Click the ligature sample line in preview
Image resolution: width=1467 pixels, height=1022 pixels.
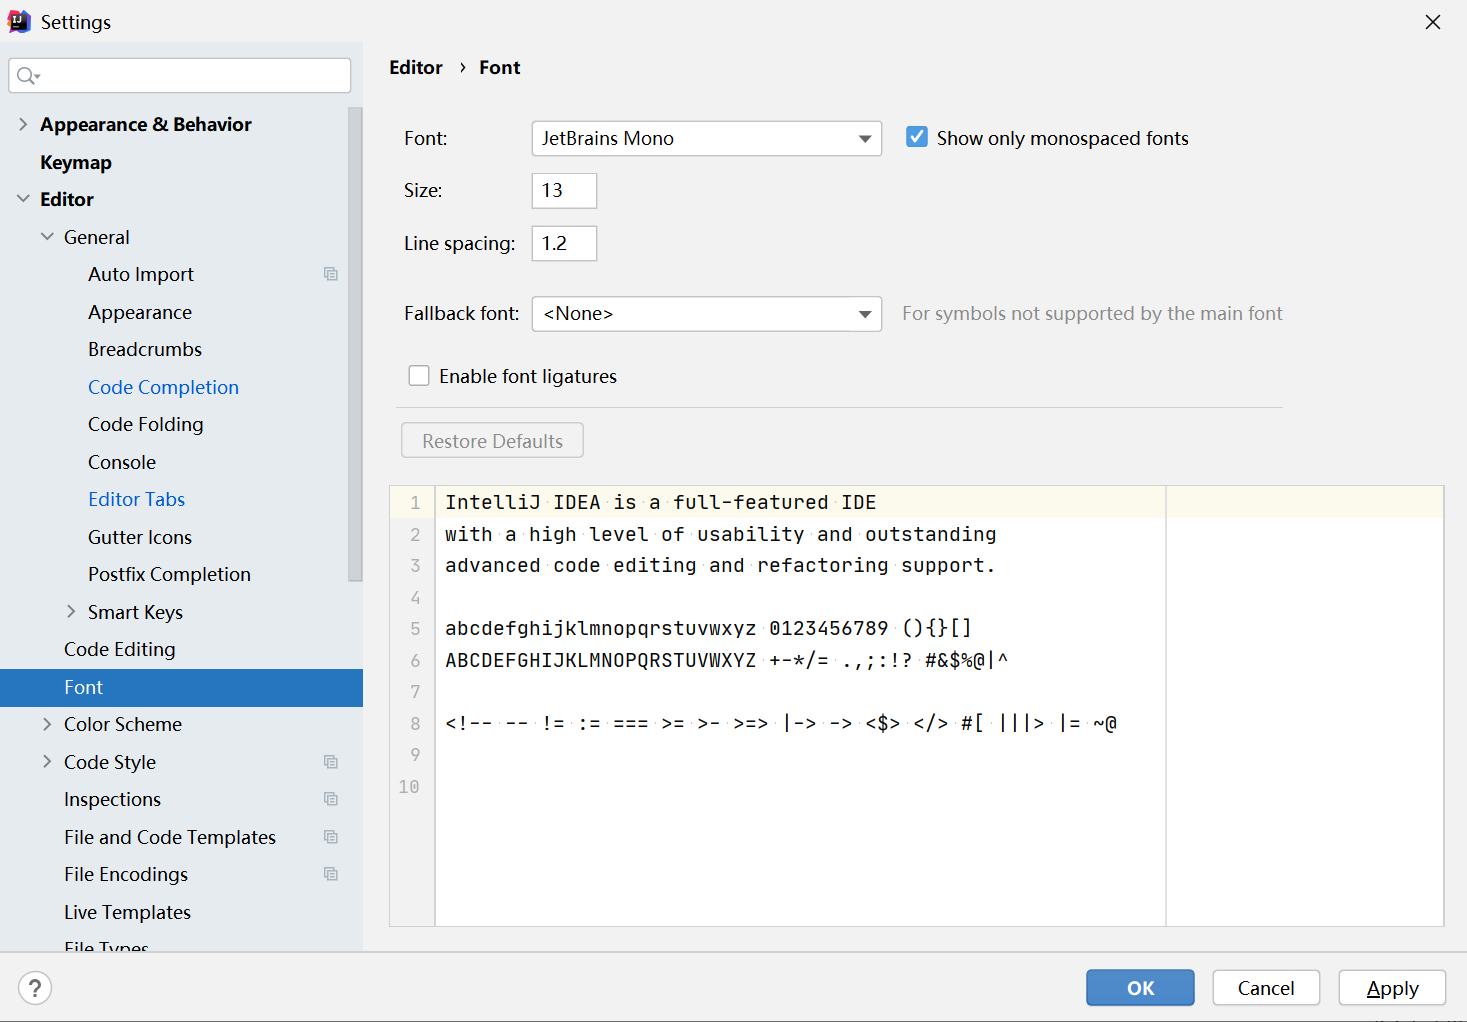click(781, 723)
